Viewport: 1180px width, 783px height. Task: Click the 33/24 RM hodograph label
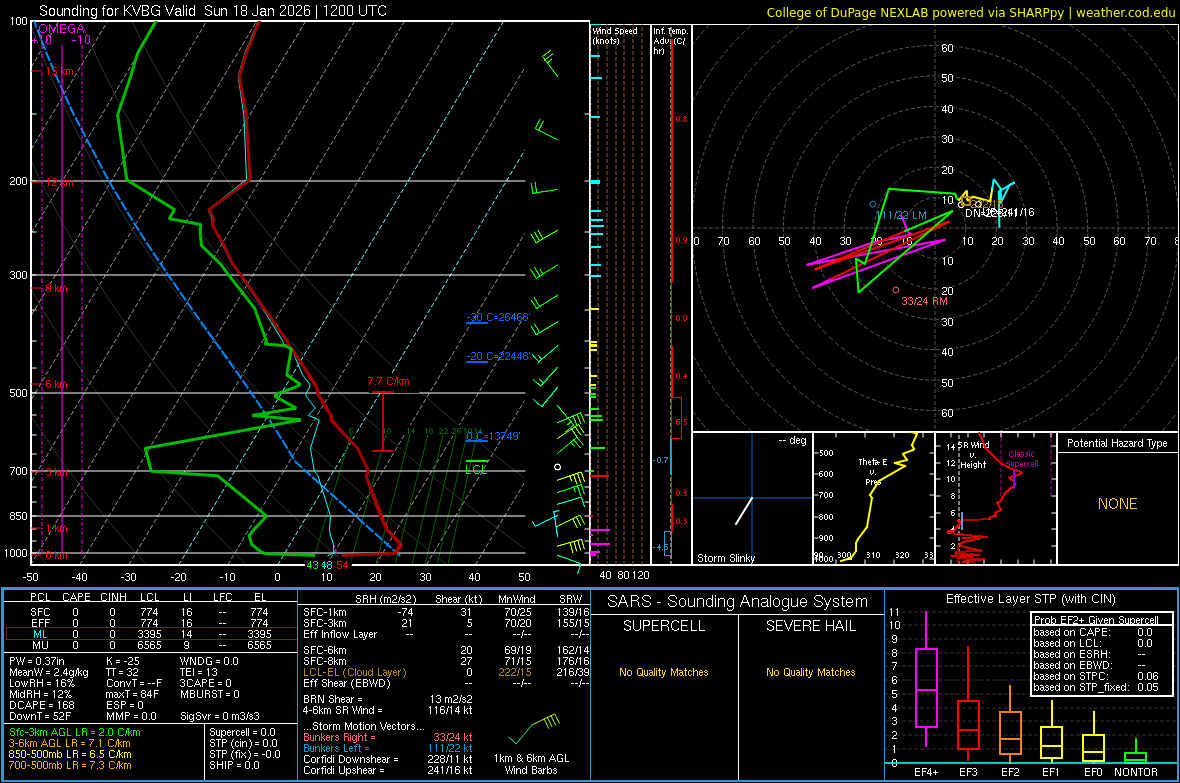point(924,301)
